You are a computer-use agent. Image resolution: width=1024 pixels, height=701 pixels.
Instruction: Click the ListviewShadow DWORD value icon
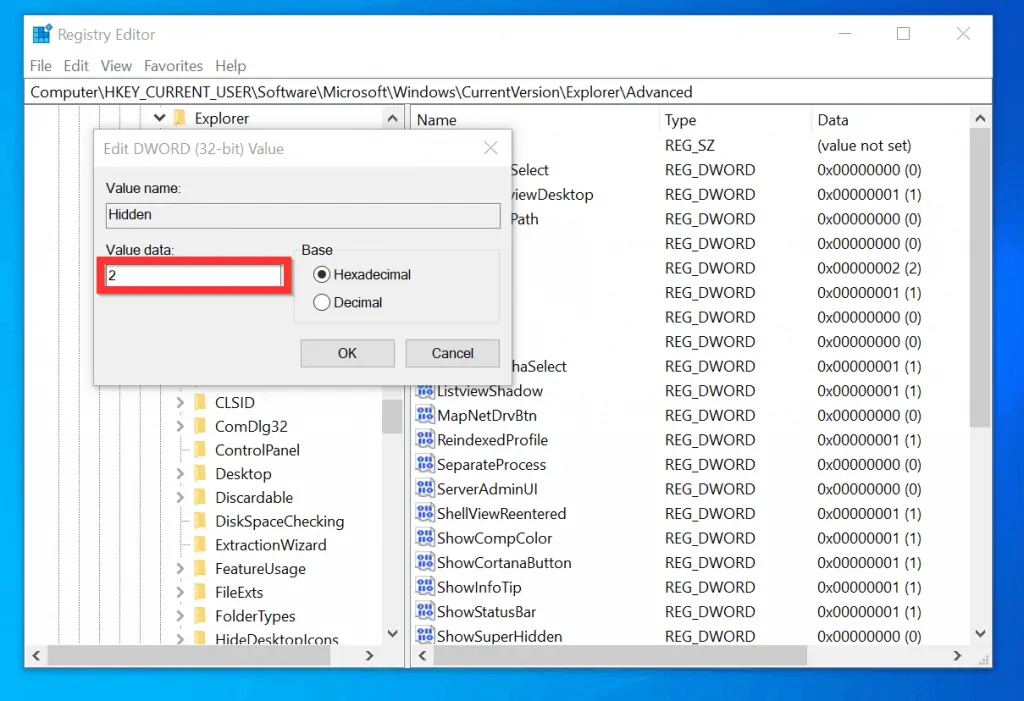[x=425, y=391]
